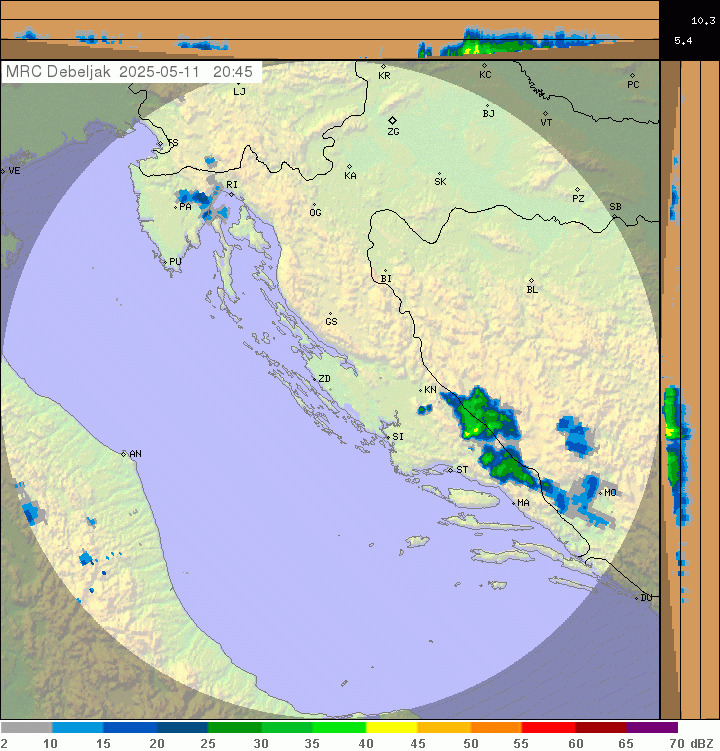The width and height of the screenshot is (720, 751).
Task: Pick the dark red 60–65 dBZ swatch
Action: coord(601,728)
